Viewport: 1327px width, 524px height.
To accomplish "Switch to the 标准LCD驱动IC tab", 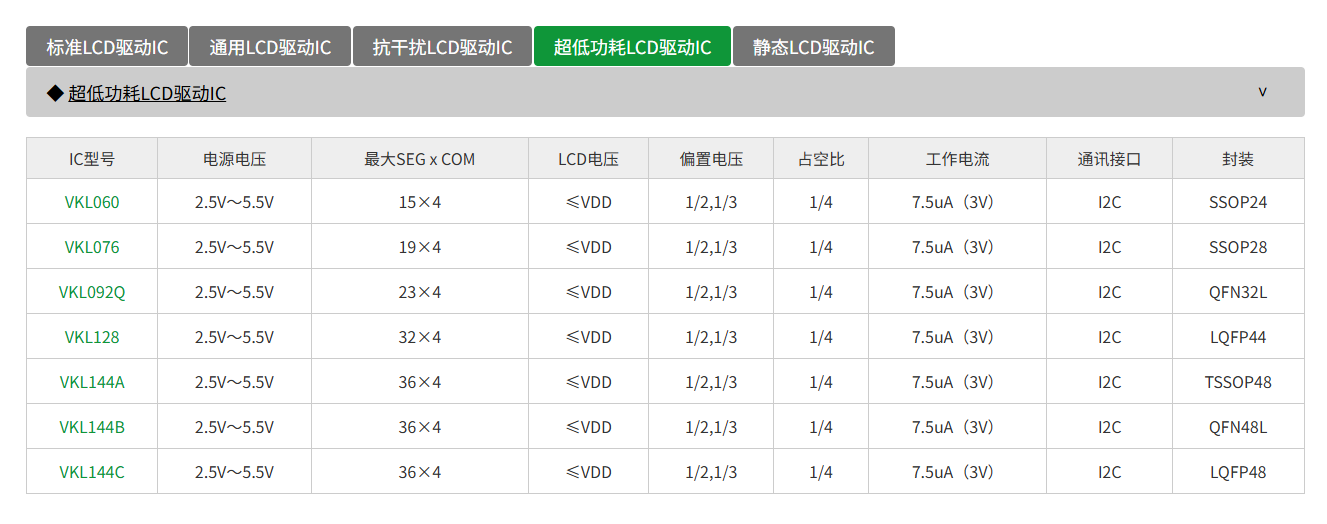I will [x=107, y=47].
